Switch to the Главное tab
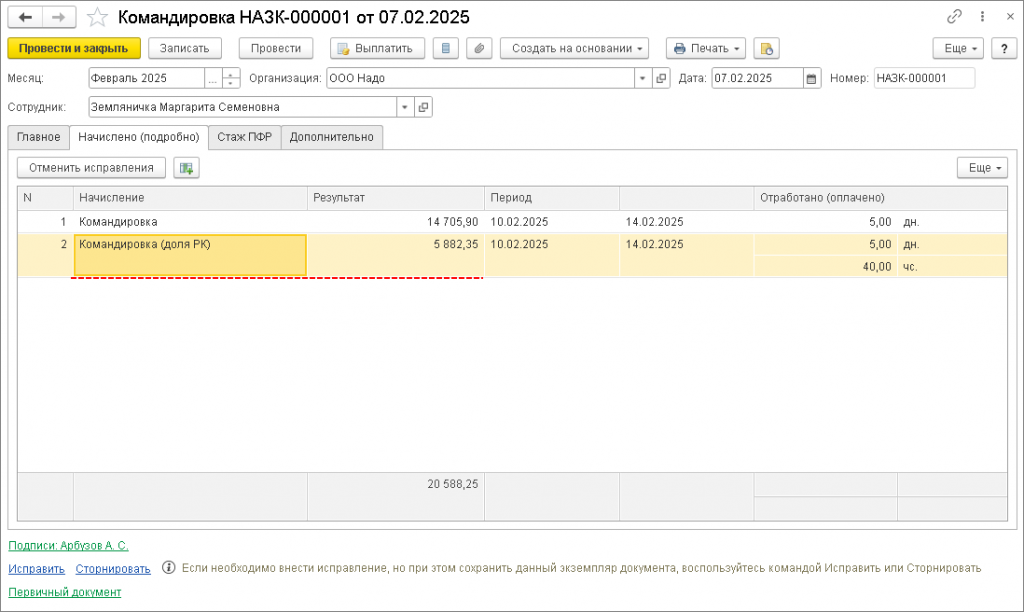 (x=39, y=137)
